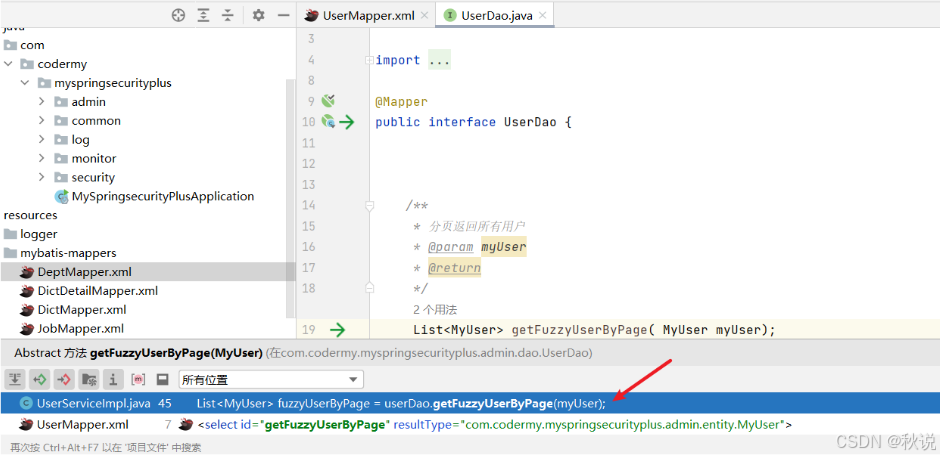Image resolution: width=940 pixels, height=457 pixels.
Task: Click the Spring bean gutter icon on line 10
Action: (328, 122)
